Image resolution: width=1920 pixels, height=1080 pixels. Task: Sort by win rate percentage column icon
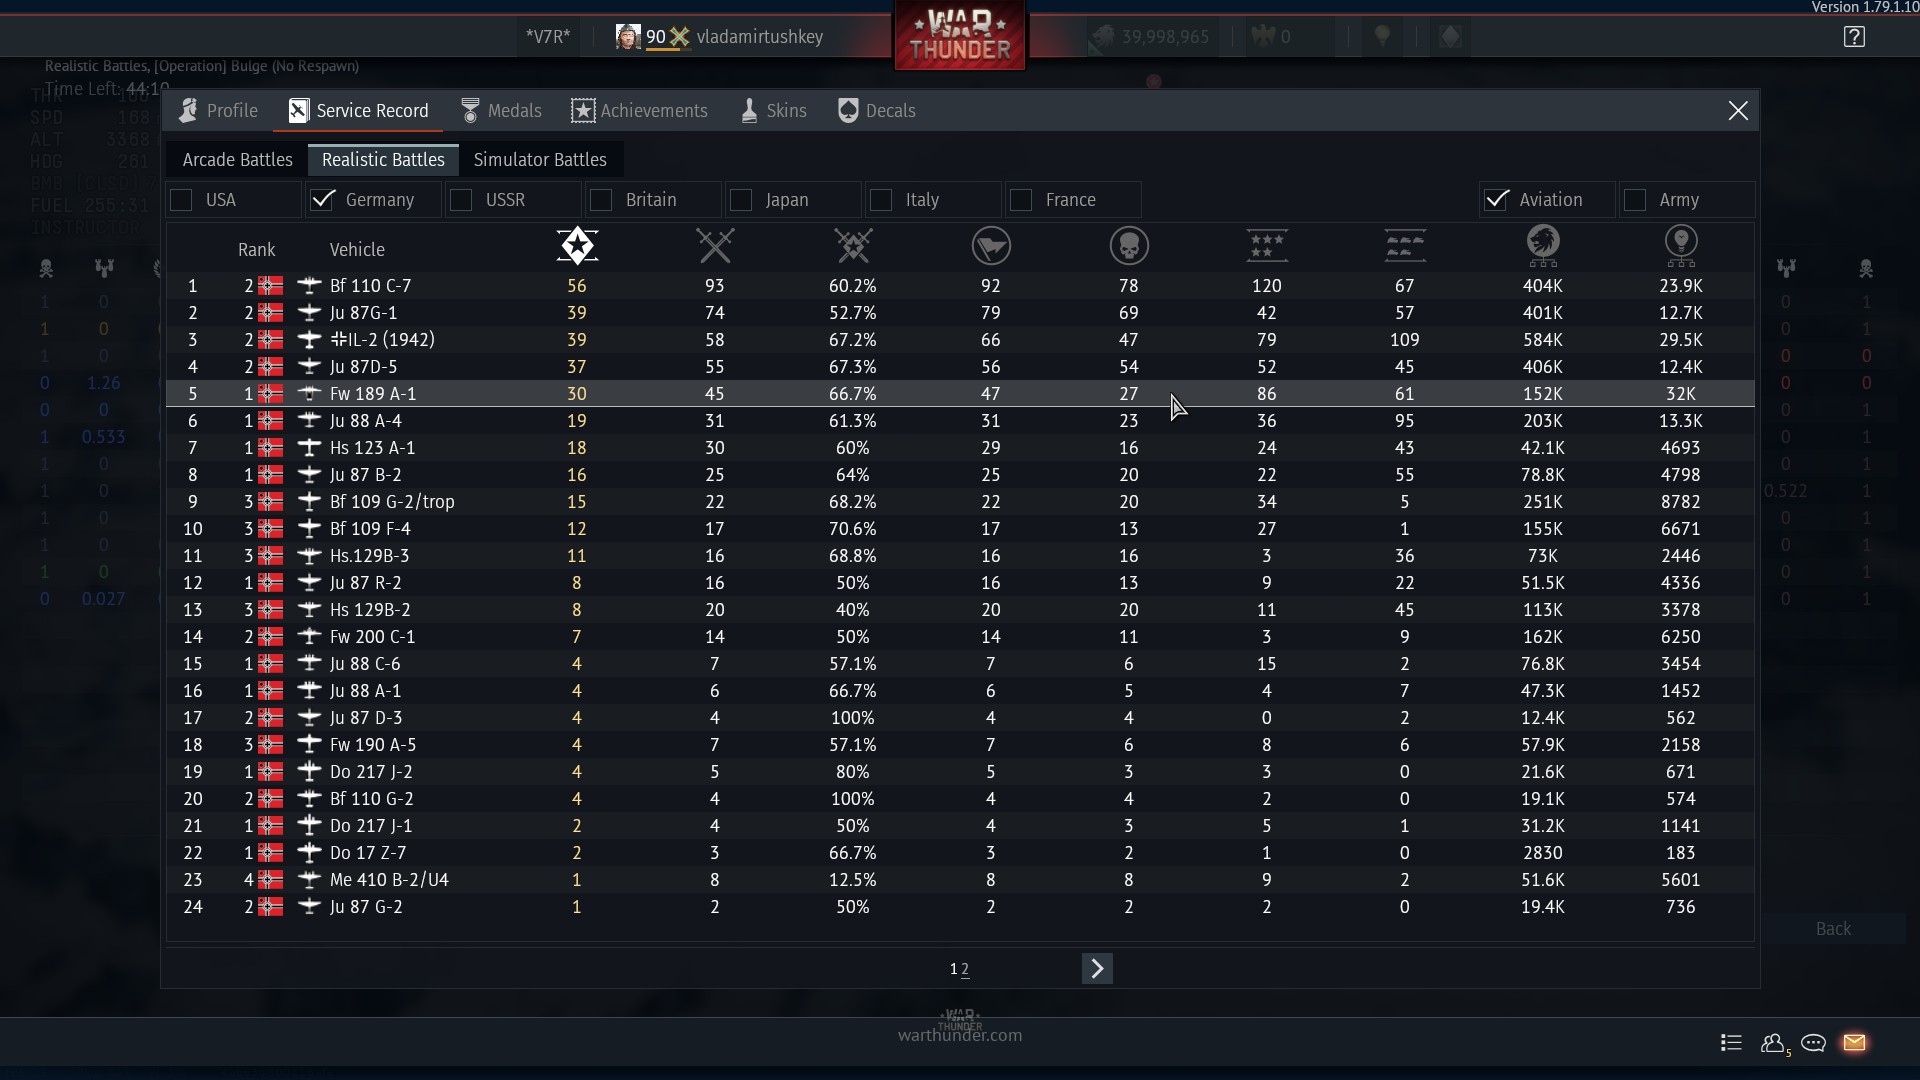(x=853, y=246)
